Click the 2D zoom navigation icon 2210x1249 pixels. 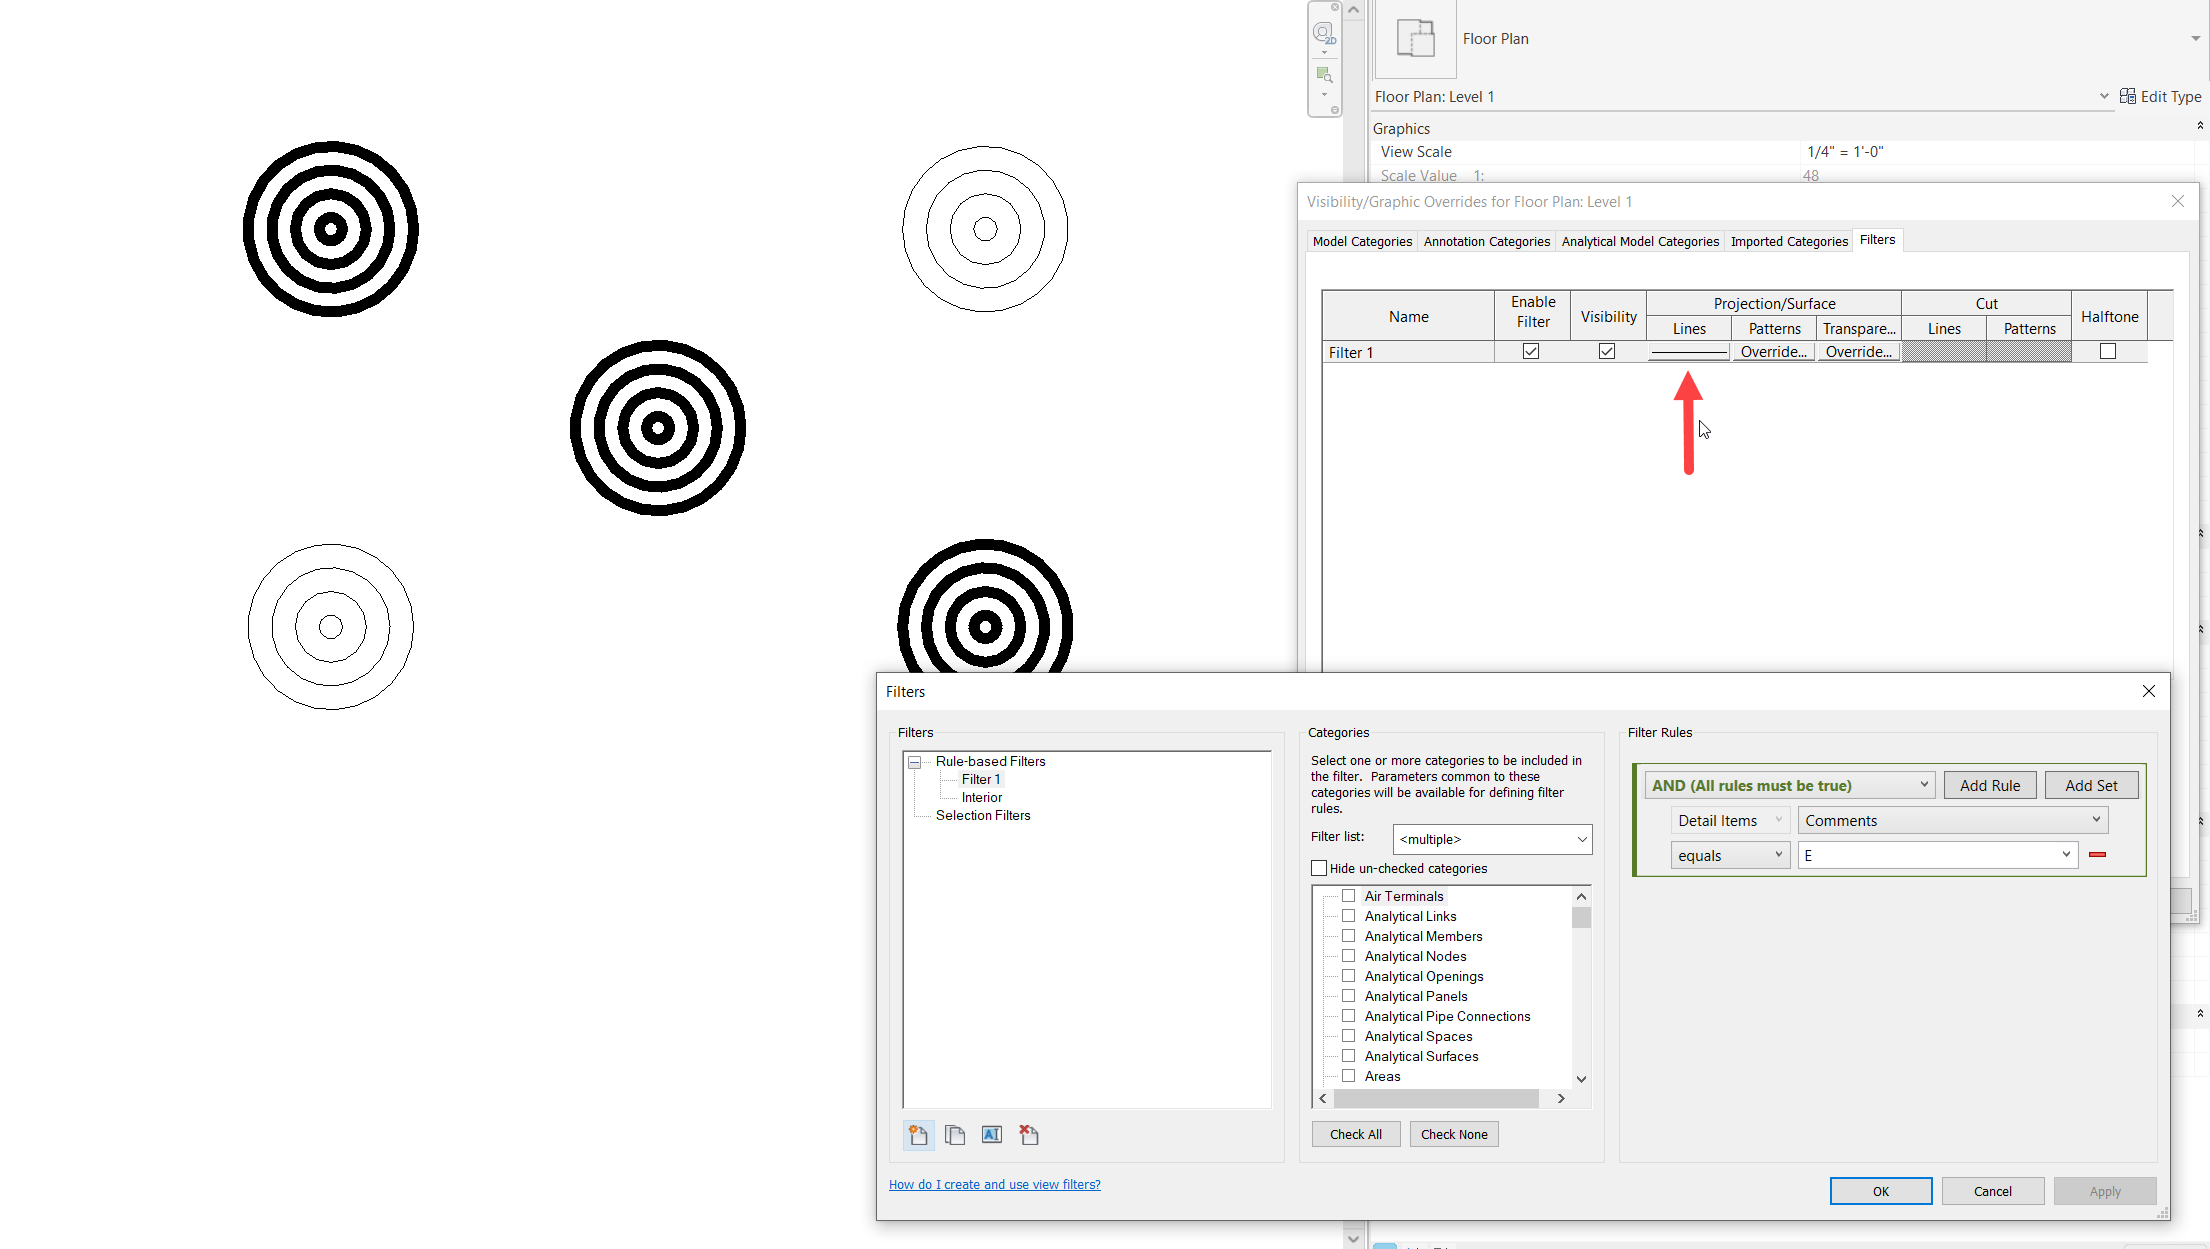(x=1324, y=34)
